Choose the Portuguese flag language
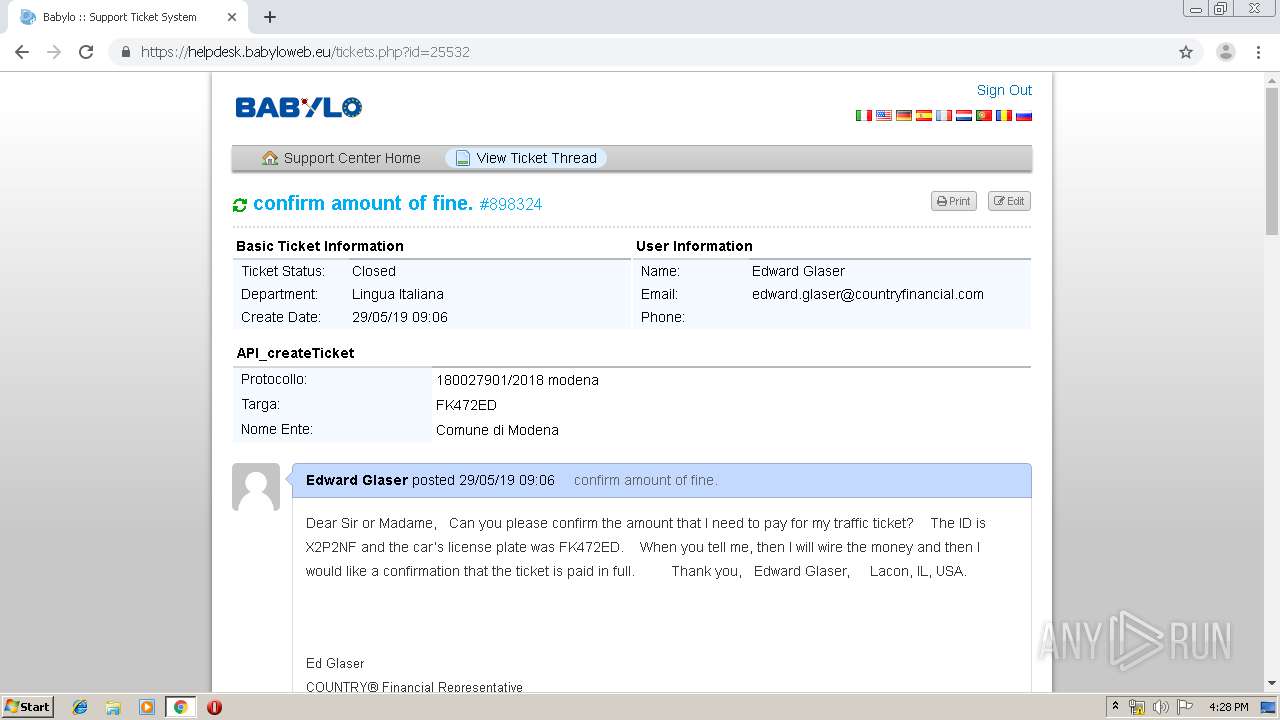This screenshot has width=1280, height=720. click(983, 116)
